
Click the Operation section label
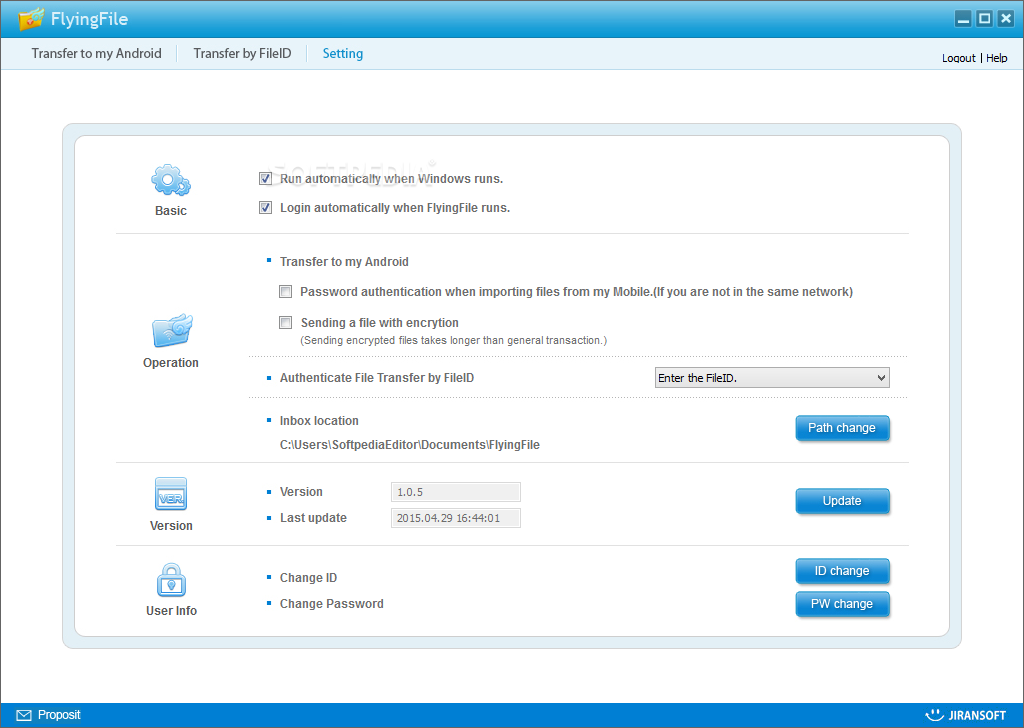tap(170, 362)
